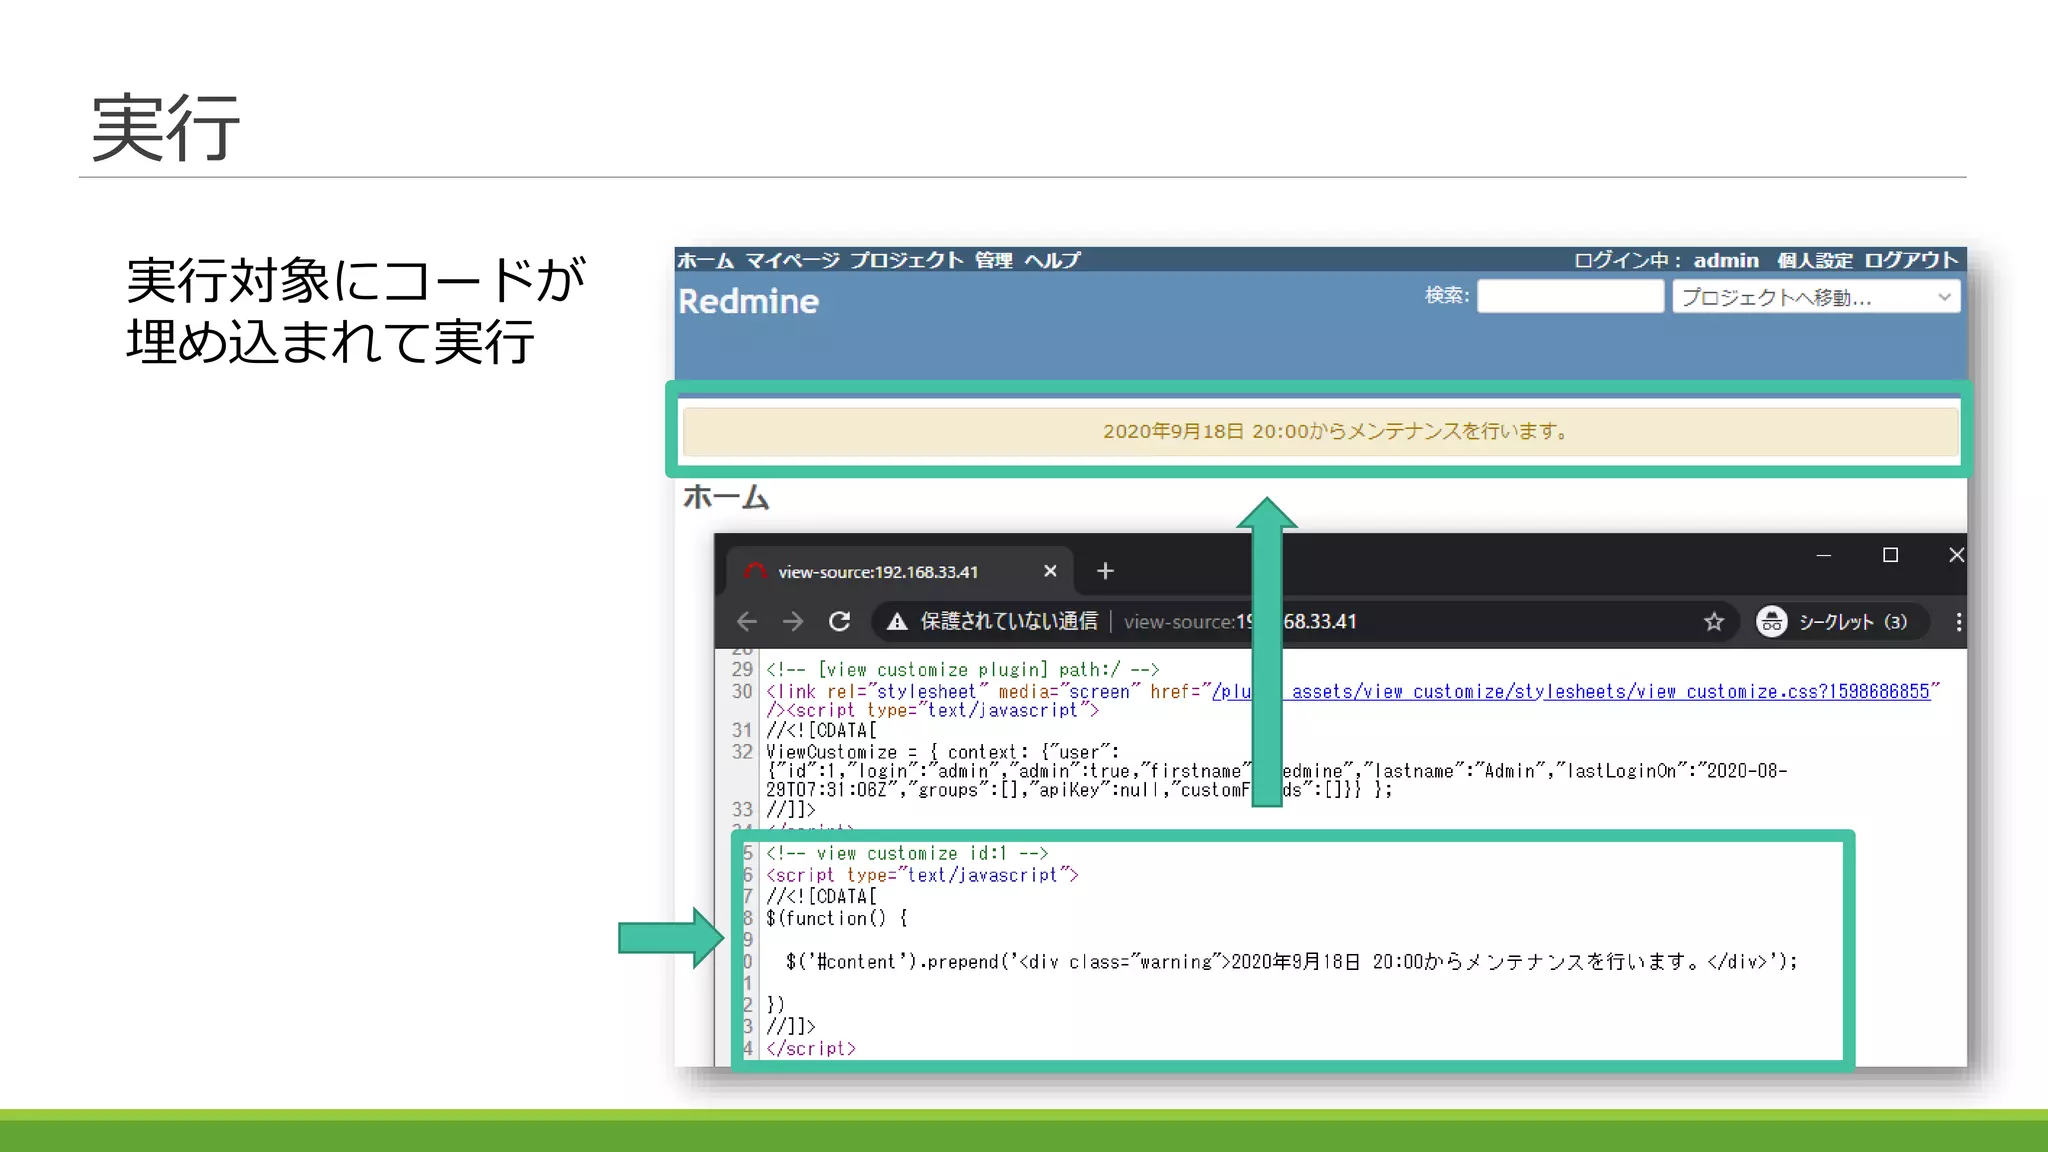This screenshot has width=2048, height=1152.
Task: Expand the プロジェクトへ移動 dropdown
Action: pos(1815,297)
